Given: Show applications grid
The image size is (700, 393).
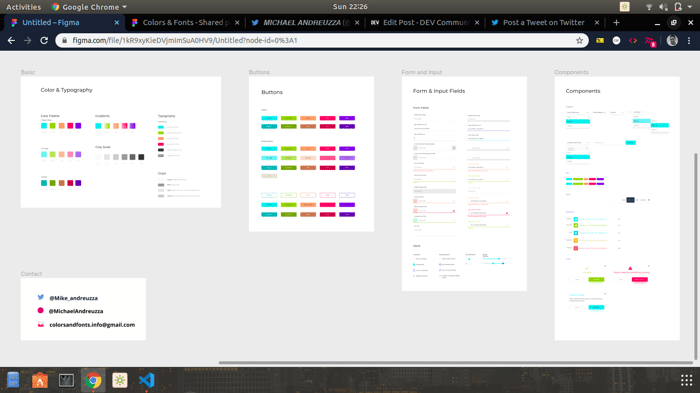Looking at the screenshot, I should pyautogui.click(x=686, y=380).
